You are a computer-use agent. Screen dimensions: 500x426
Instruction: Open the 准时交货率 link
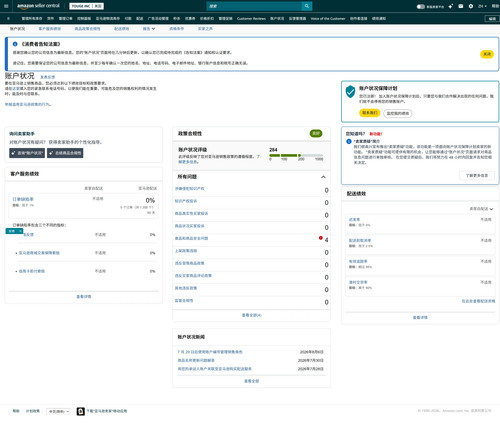(x=358, y=282)
